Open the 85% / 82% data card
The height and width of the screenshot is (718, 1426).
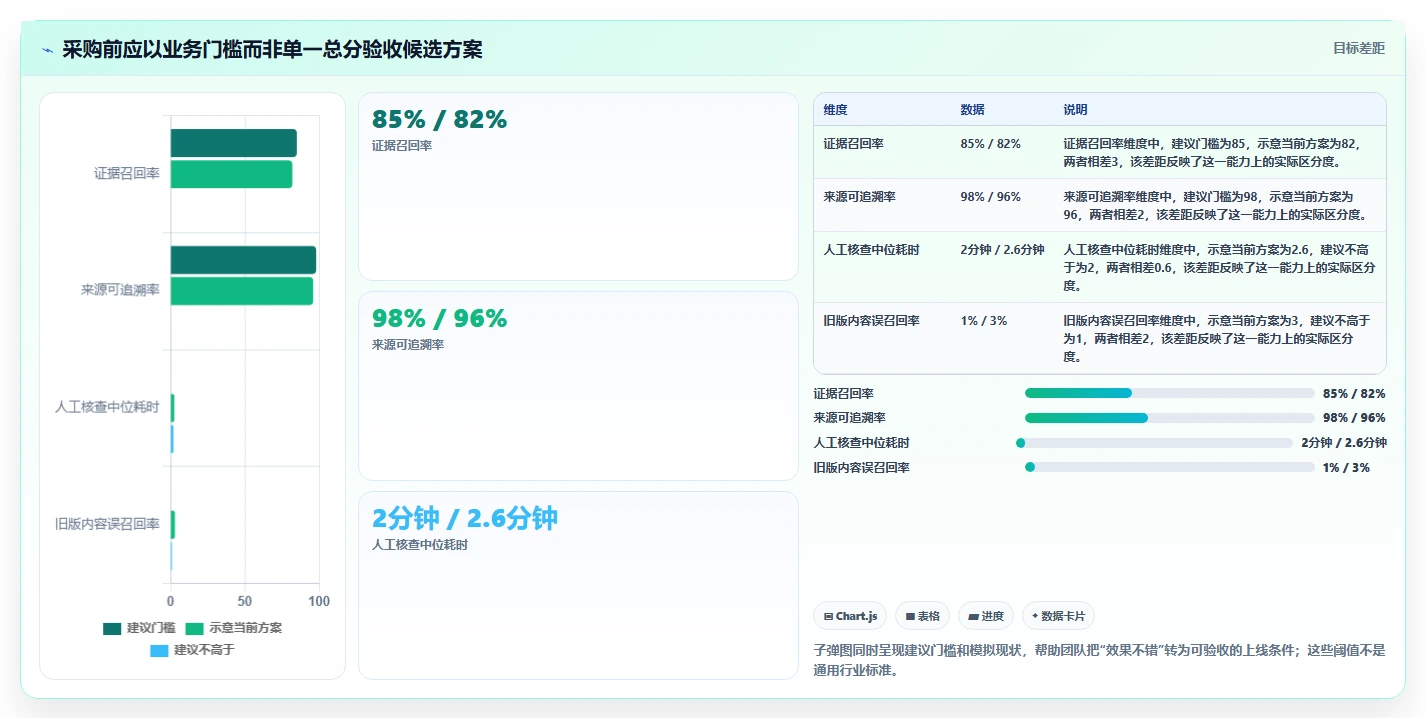click(x=578, y=186)
